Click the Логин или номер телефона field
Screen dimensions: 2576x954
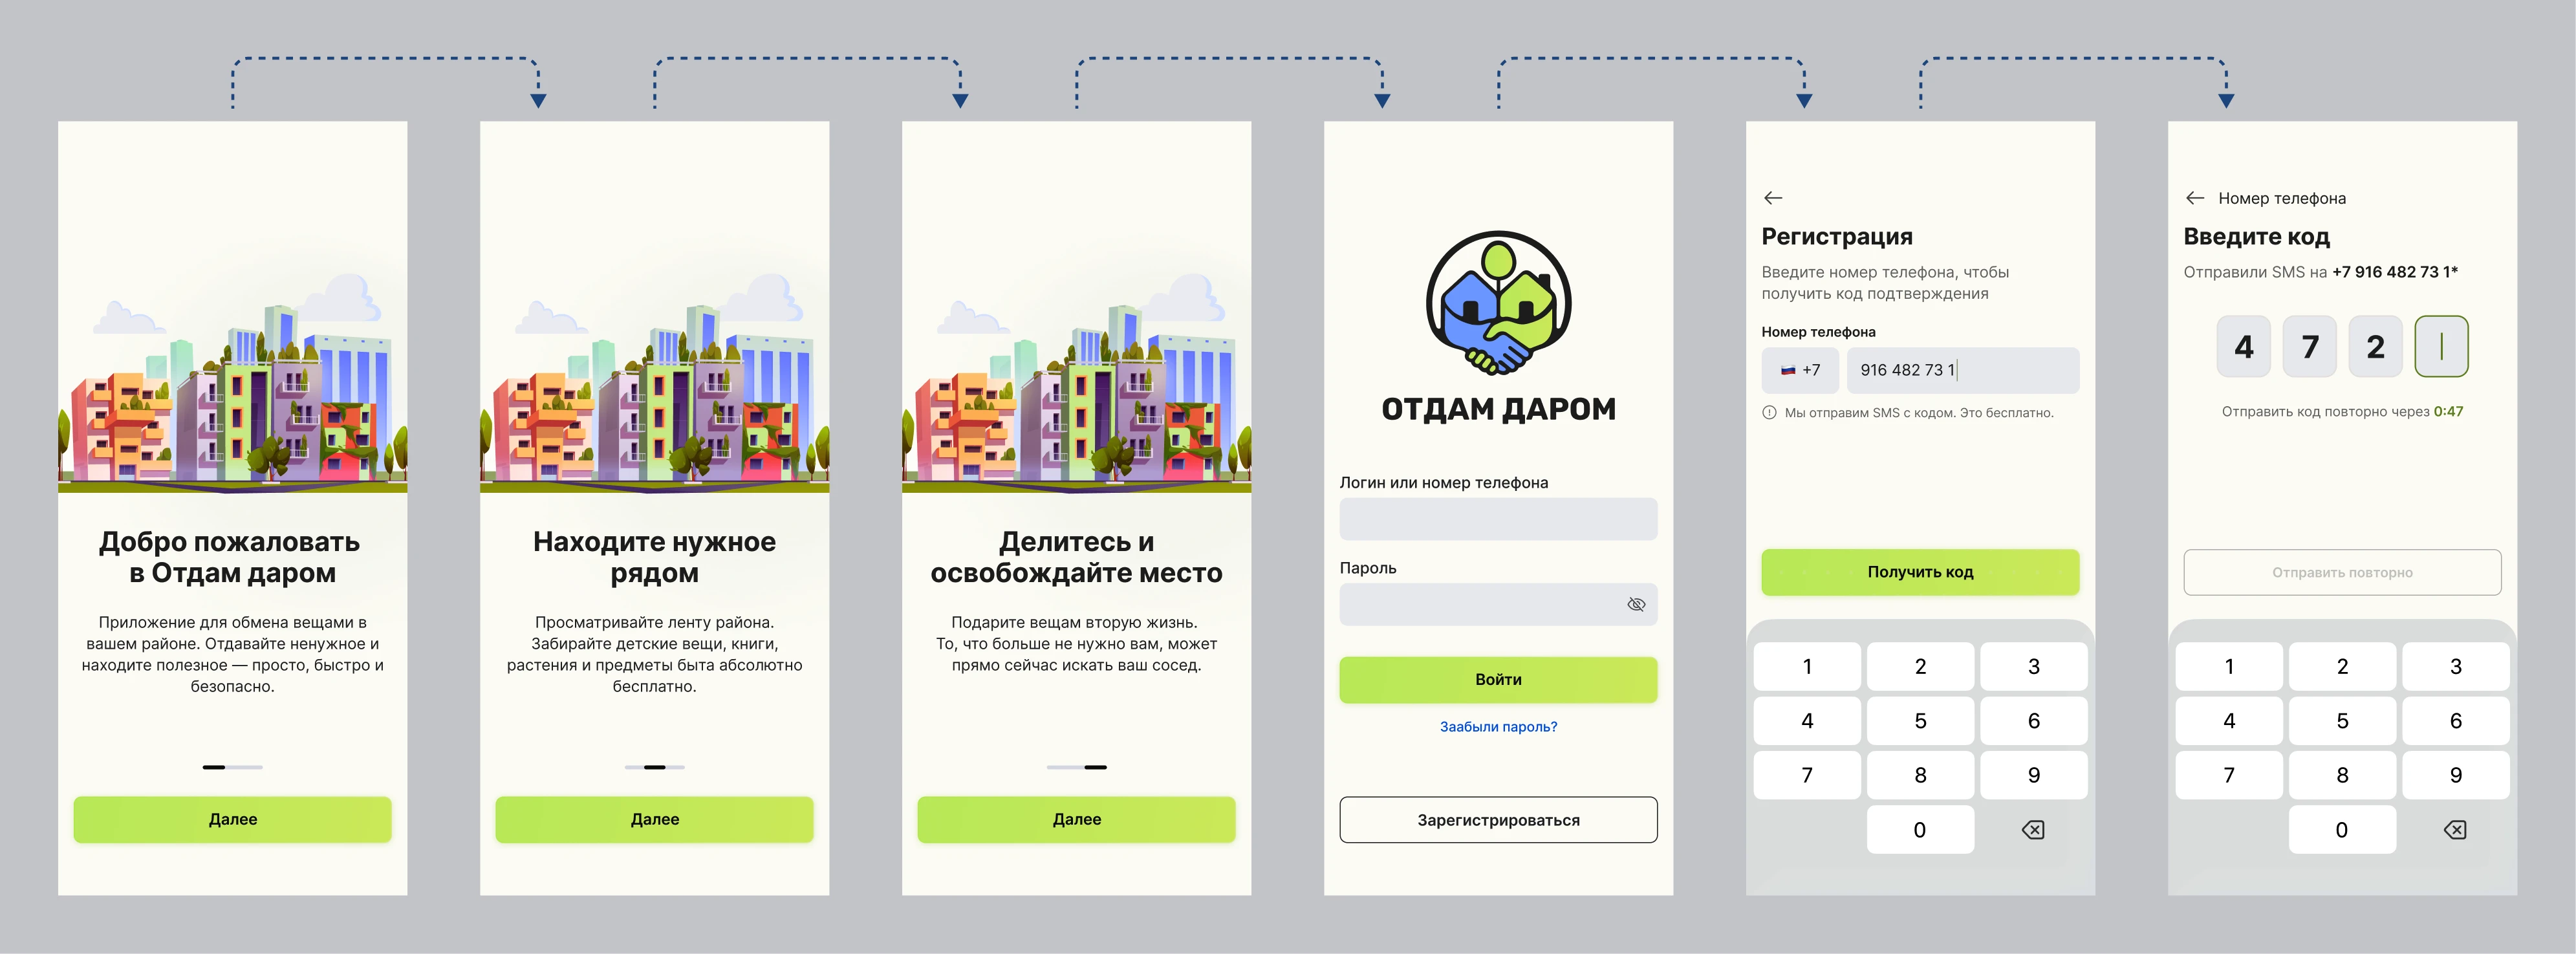tap(1498, 519)
